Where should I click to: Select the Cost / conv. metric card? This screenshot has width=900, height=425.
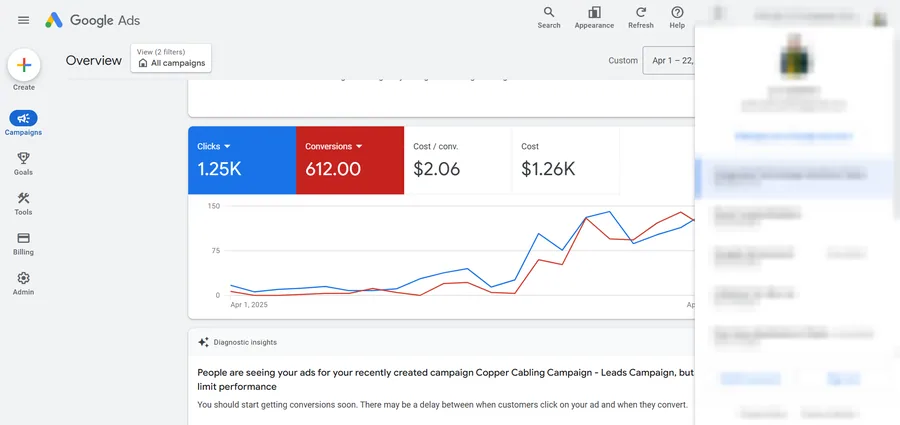point(457,160)
